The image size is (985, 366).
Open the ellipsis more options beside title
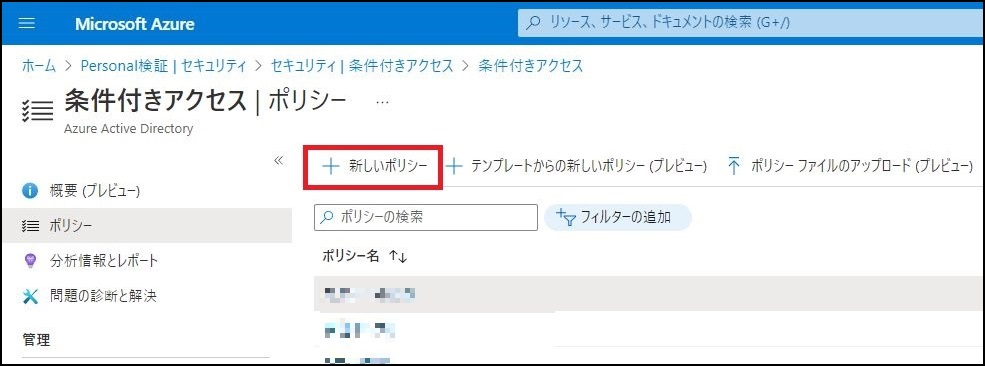coord(382,102)
